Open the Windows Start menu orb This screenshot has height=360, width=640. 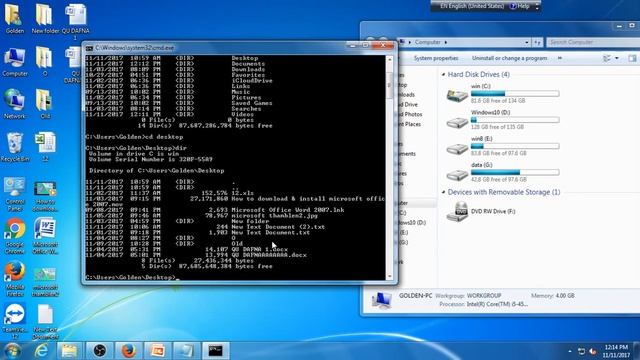coord(12,351)
